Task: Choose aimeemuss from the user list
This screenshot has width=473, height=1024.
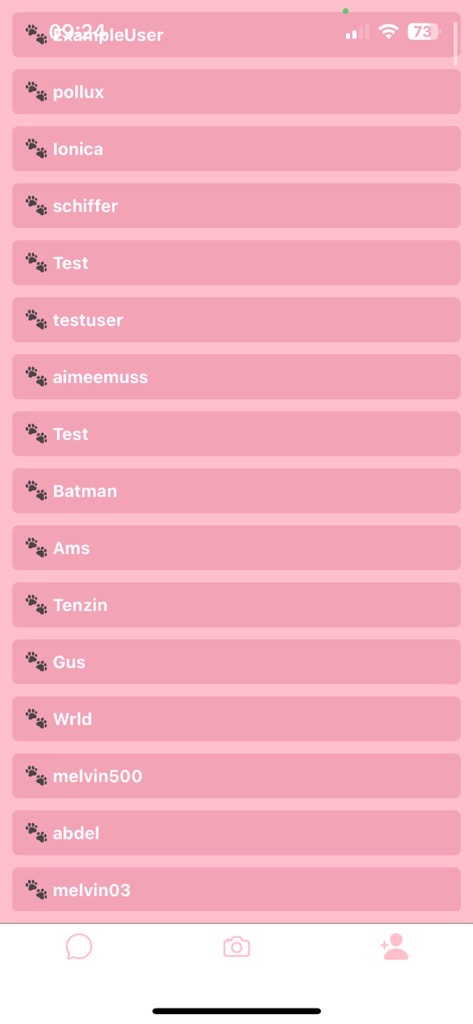Action: (x=236, y=377)
